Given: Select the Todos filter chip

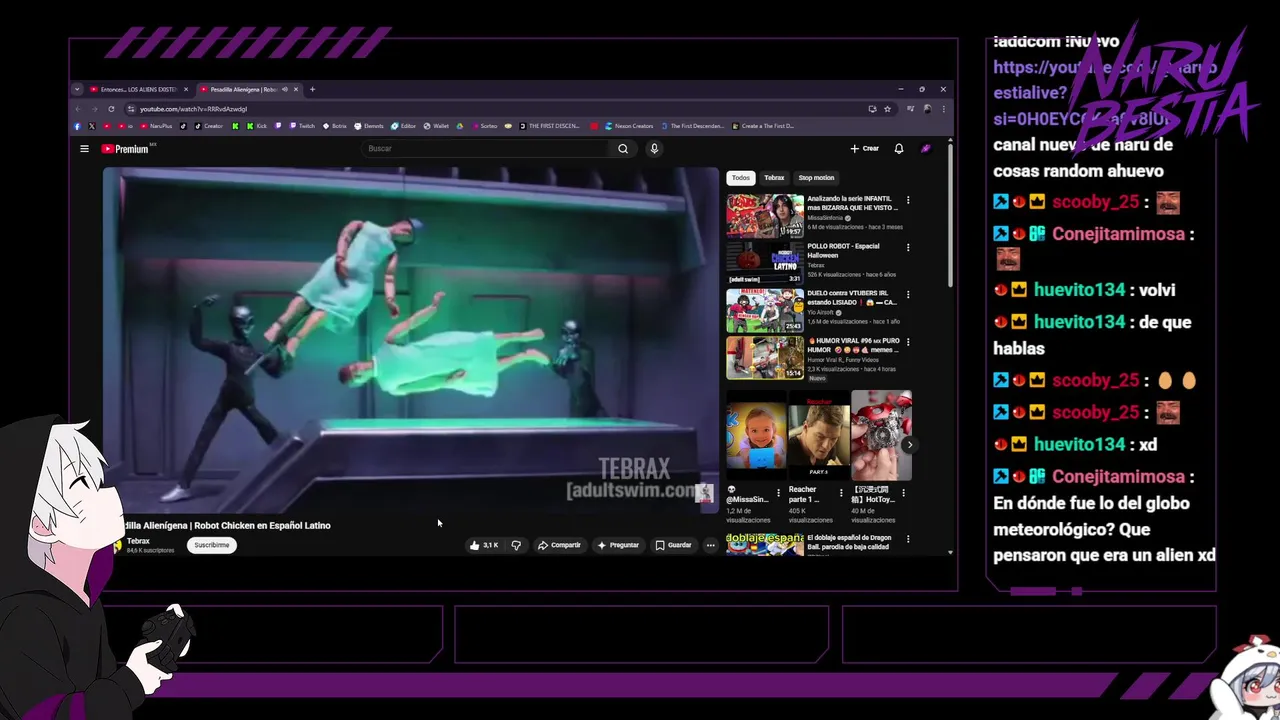Looking at the screenshot, I should tap(740, 178).
